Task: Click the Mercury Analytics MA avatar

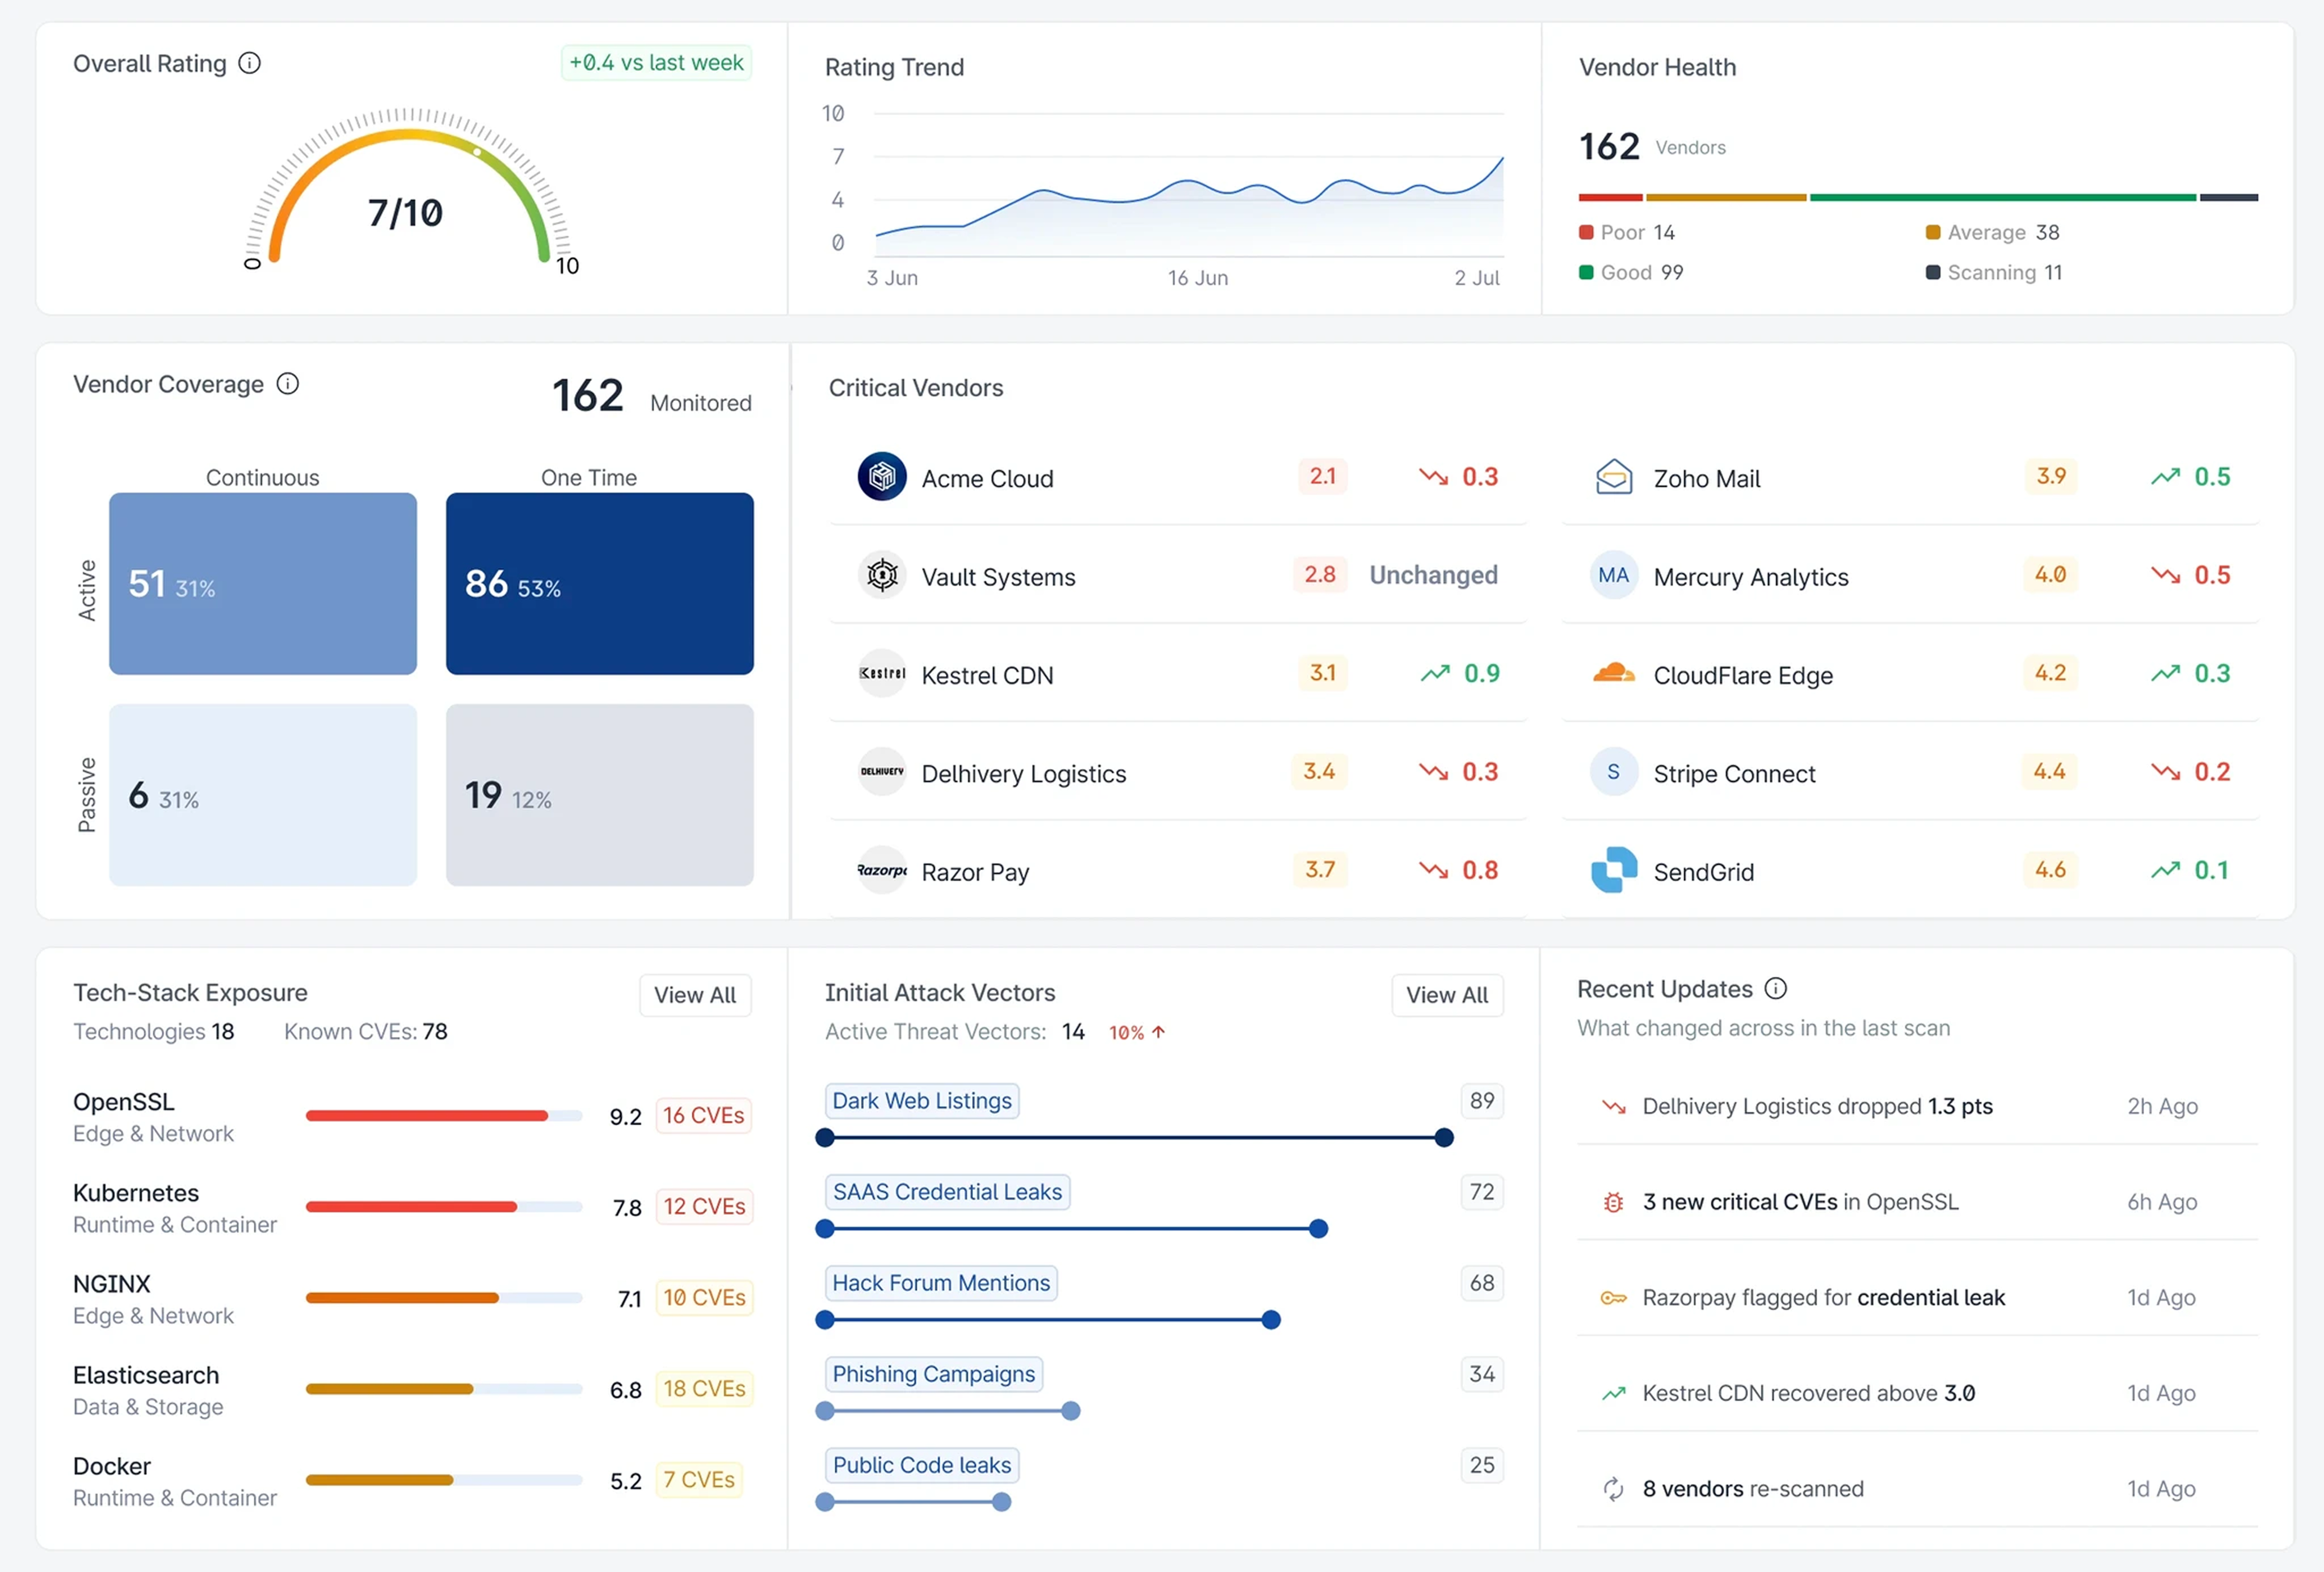Action: (x=1614, y=575)
